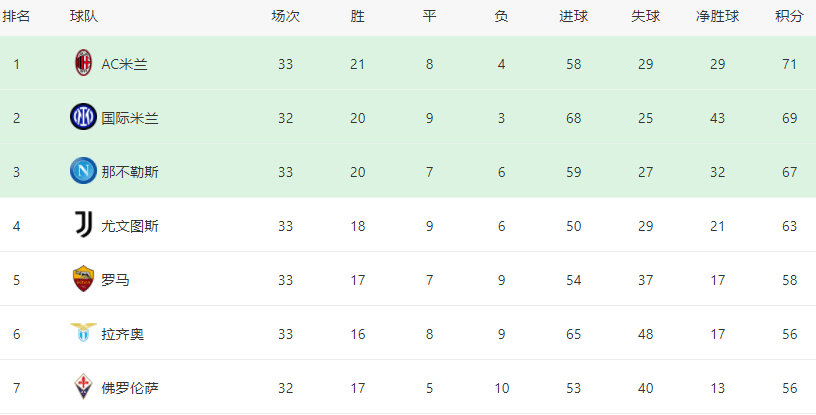Click the Lazio eagle logo

(83, 332)
